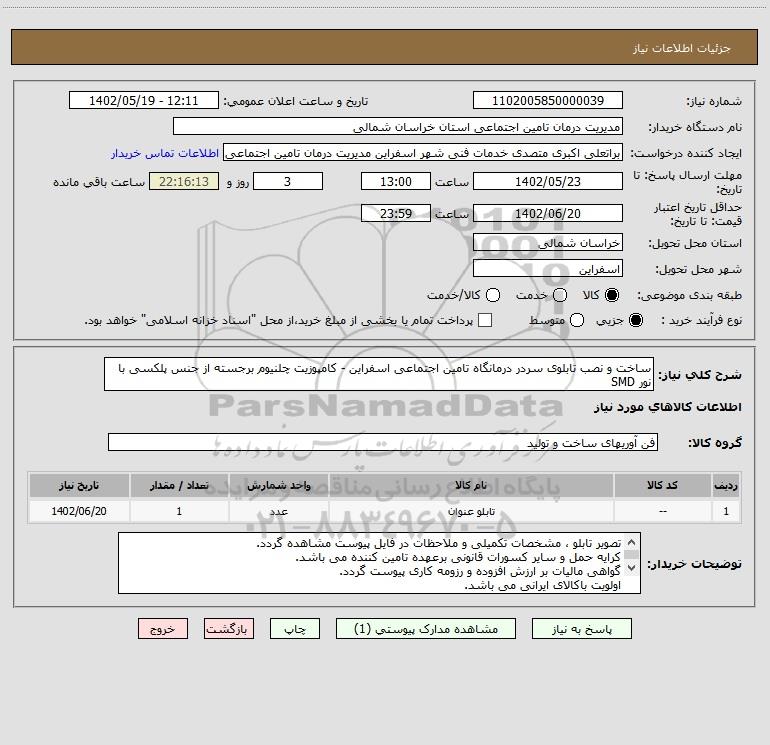The image size is (770, 745).
Task: Click the ردیف column header
Action: [726, 485]
